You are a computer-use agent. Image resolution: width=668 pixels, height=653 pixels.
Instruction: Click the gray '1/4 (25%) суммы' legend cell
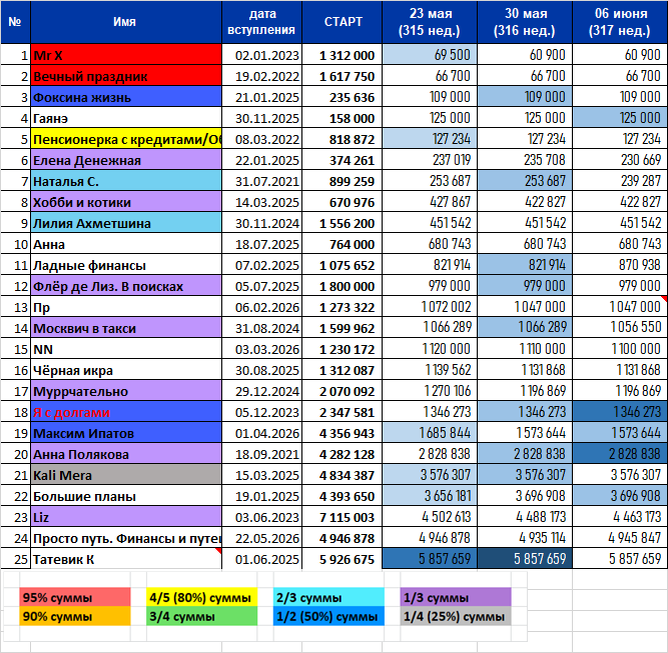pos(455,616)
